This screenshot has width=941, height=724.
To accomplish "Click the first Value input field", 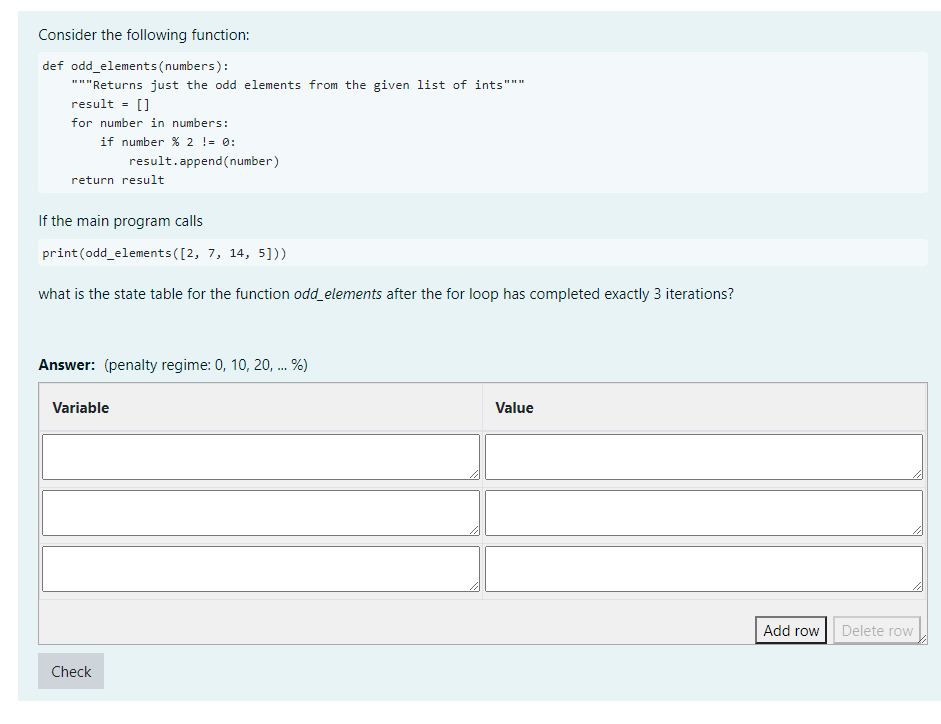I will coord(703,456).
